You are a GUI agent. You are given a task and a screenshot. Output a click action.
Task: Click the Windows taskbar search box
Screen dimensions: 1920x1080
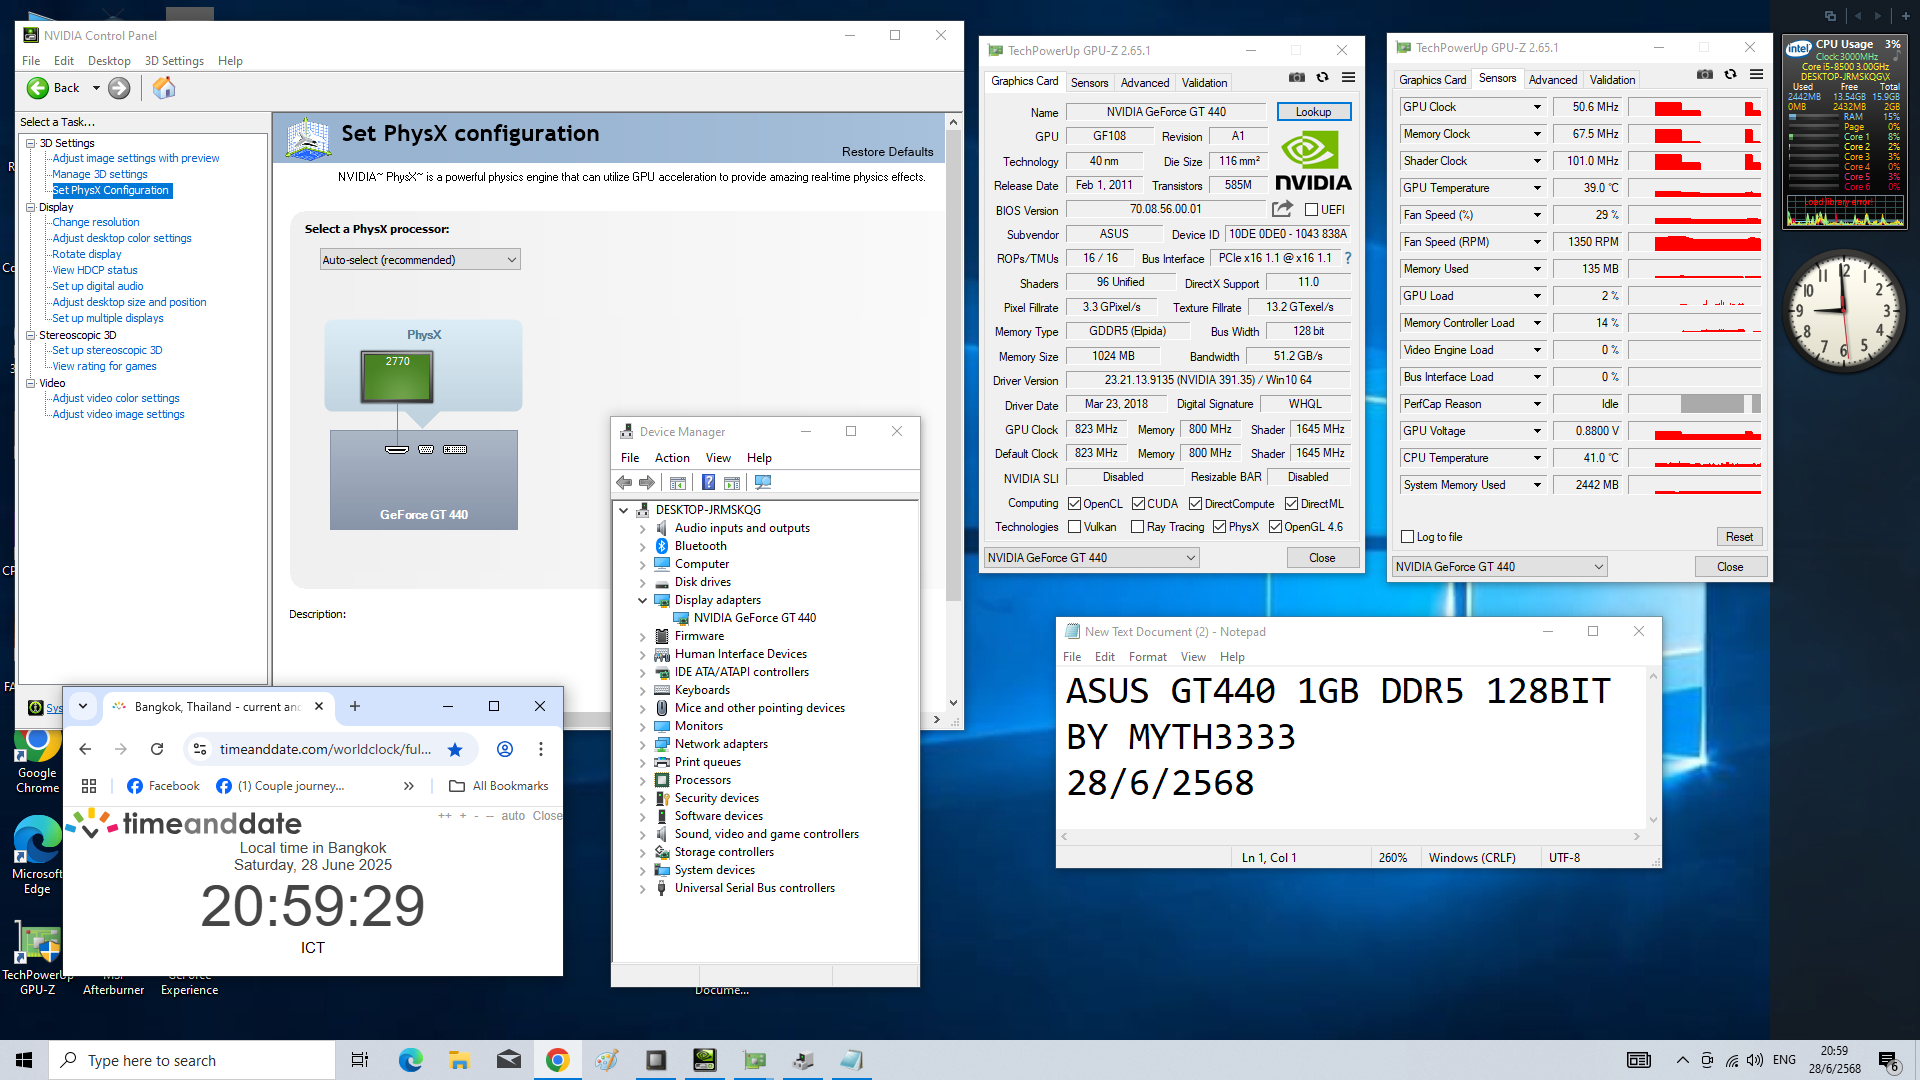click(192, 1060)
